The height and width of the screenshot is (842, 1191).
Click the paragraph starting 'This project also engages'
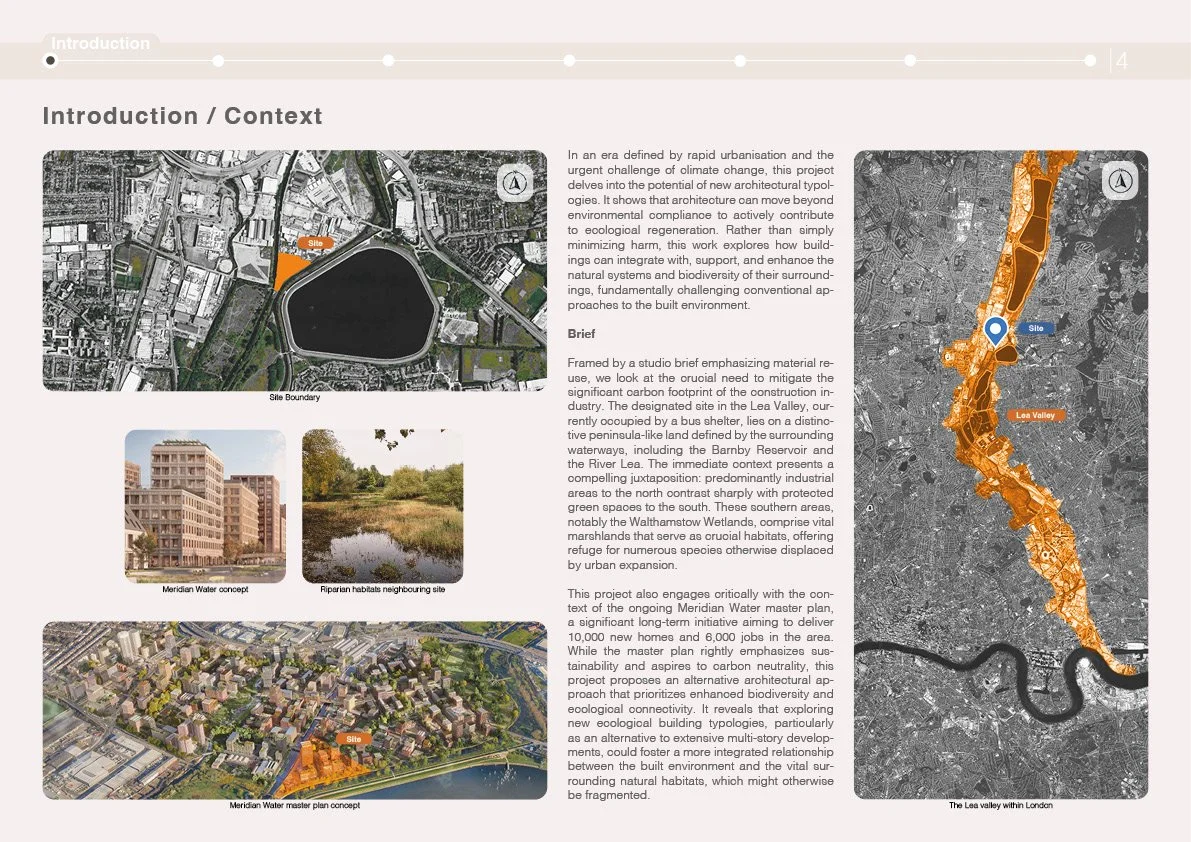pyautogui.click(x=700, y=695)
